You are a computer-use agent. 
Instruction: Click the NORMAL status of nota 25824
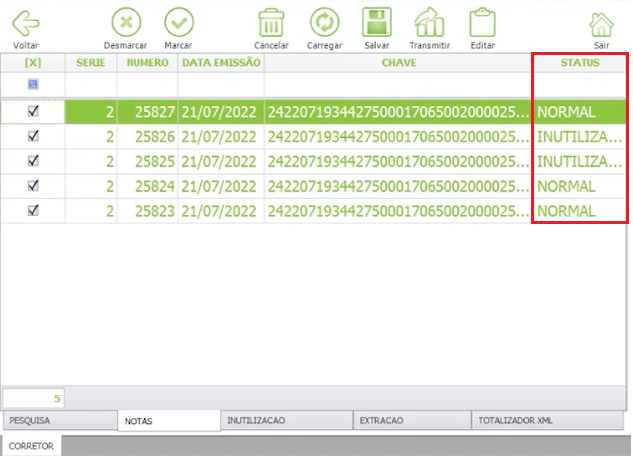pos(580,186)
